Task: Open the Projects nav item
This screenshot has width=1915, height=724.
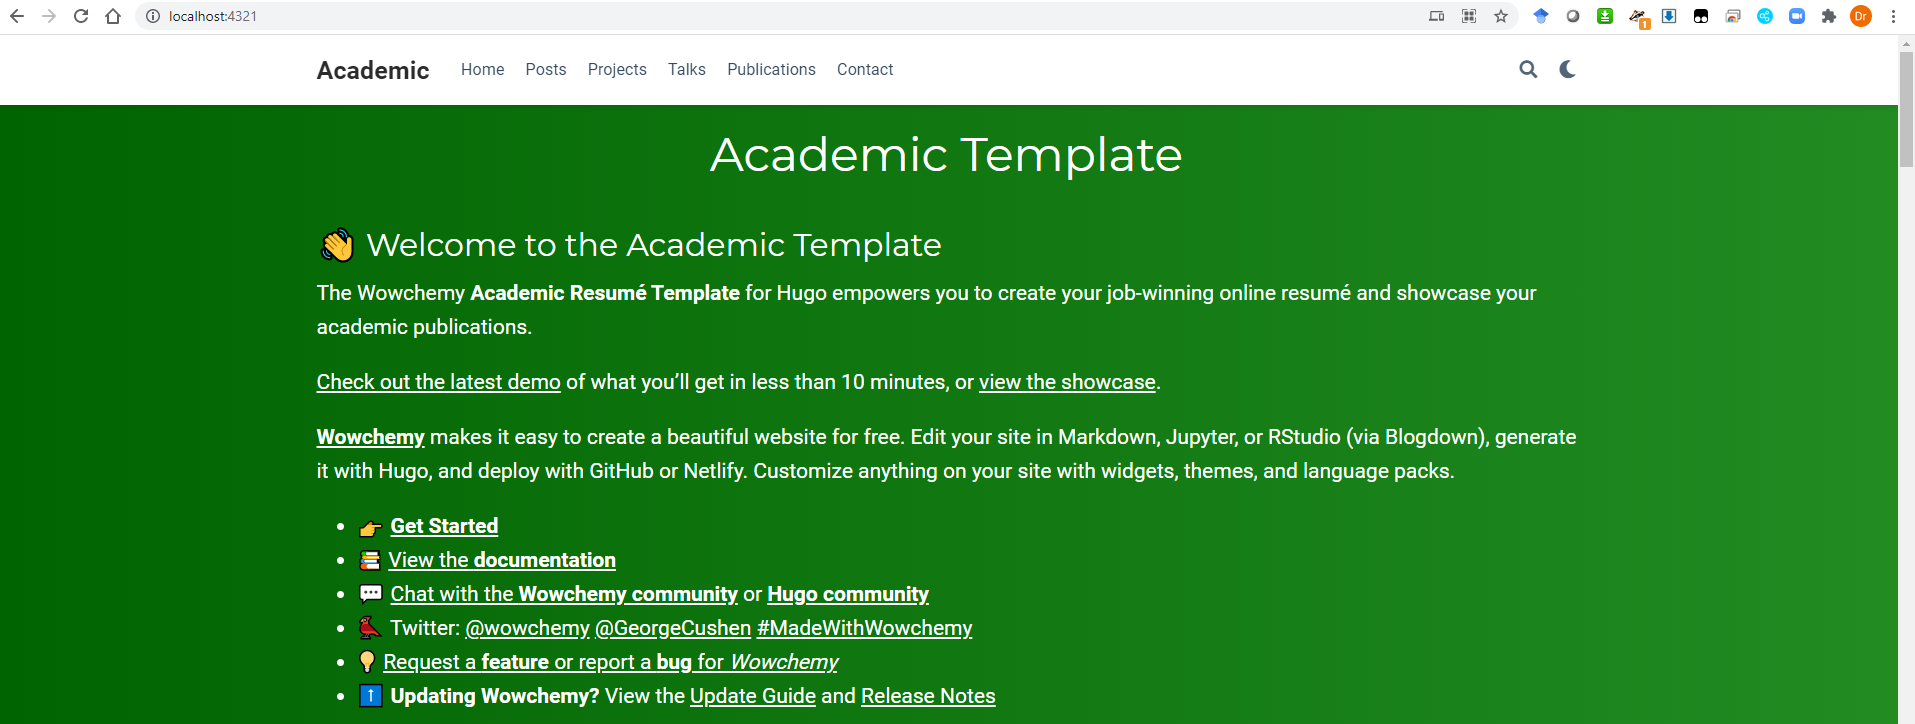Action: 617,69
